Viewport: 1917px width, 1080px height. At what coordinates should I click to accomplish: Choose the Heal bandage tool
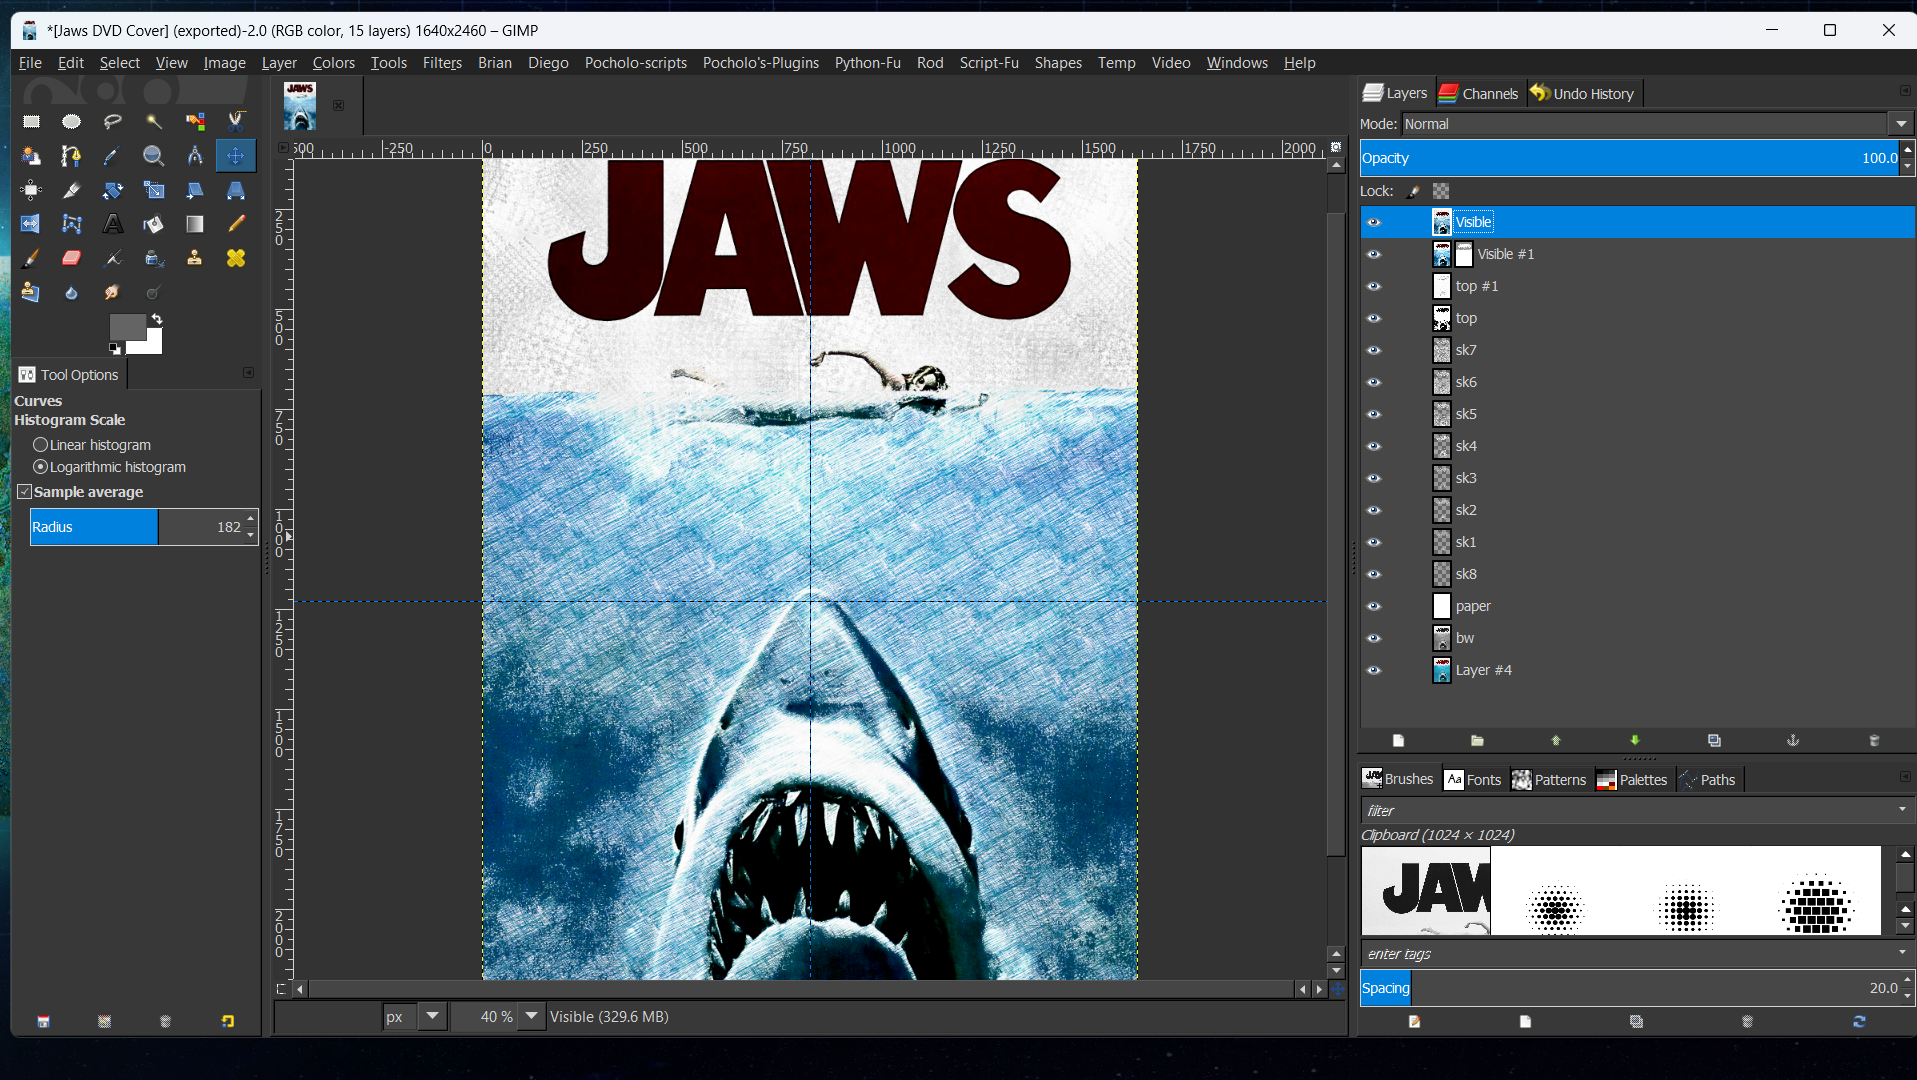pos(236,258)
